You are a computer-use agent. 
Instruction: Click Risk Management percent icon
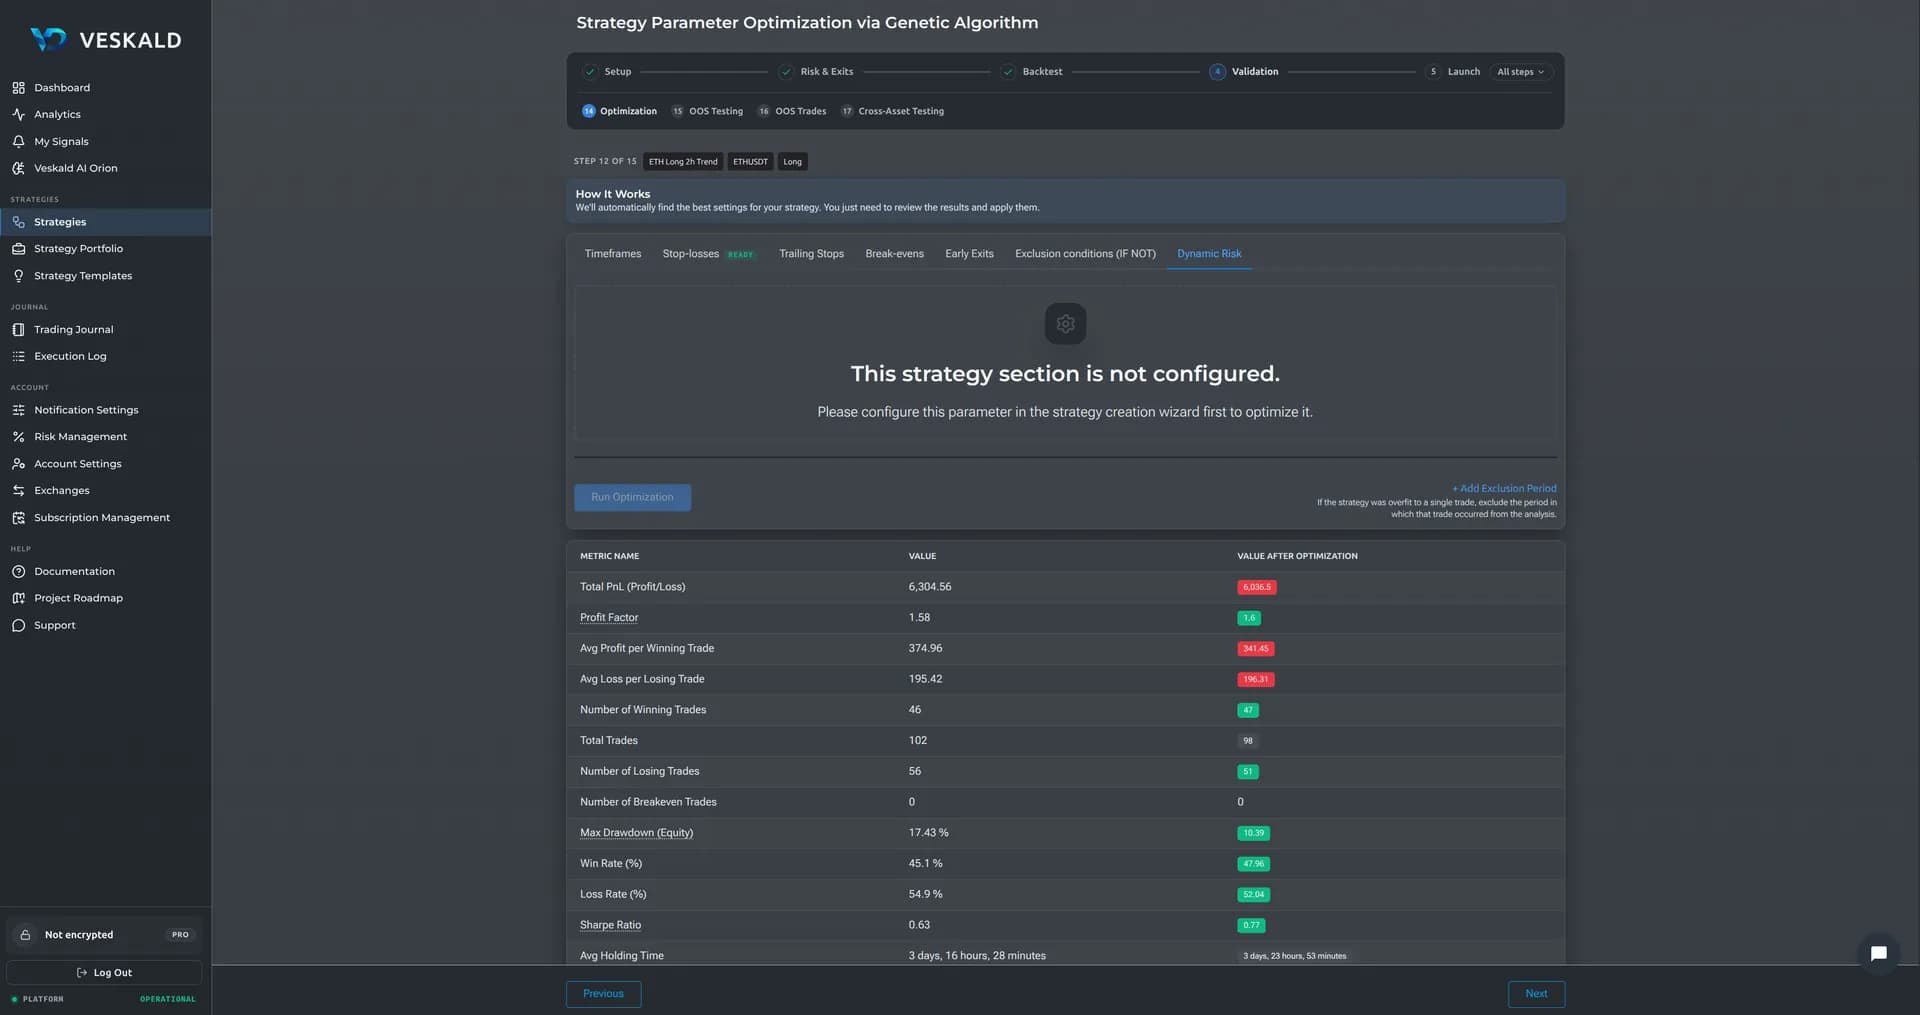(x=18, y=437)
